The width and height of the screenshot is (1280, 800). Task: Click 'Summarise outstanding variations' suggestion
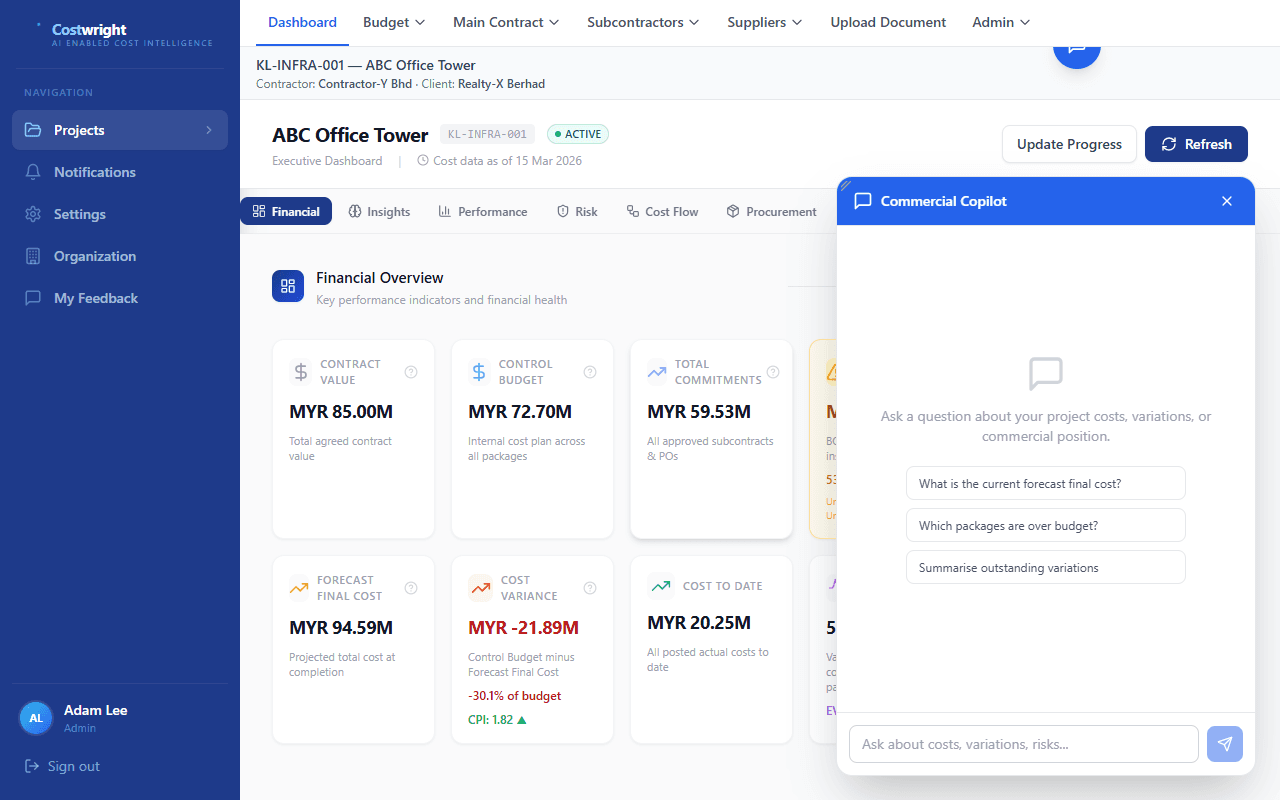1046,567
